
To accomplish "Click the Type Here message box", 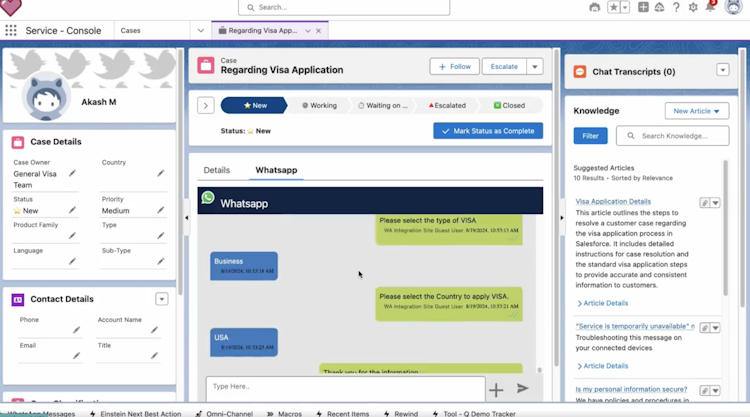I will (x=345, y=388).
